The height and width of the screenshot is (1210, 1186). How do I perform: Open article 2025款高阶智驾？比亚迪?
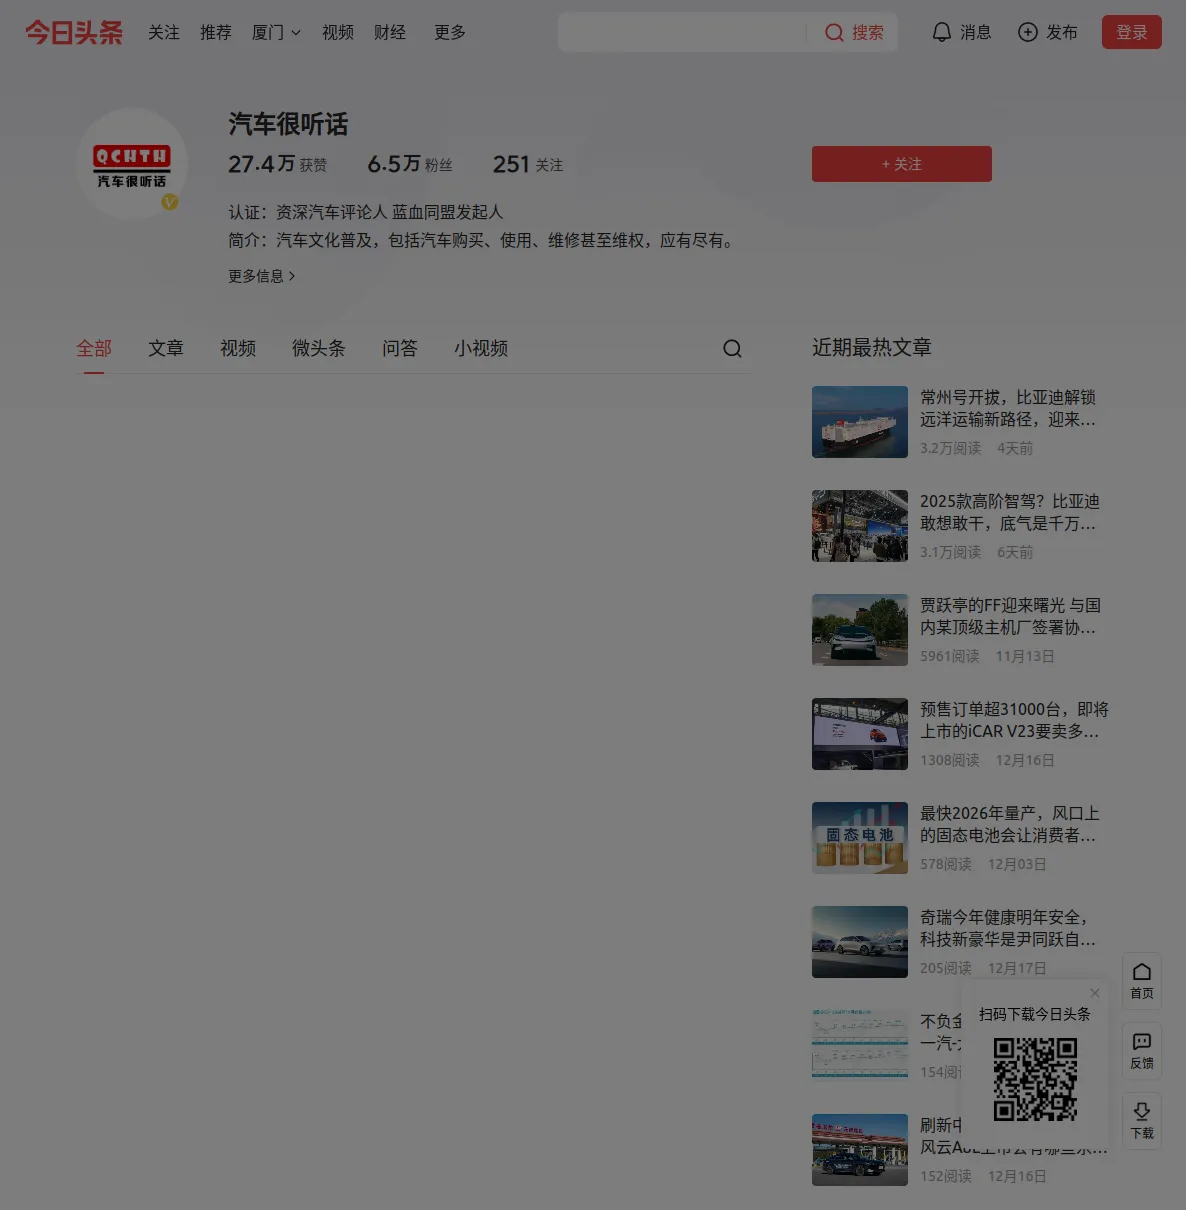[1010, 512]
